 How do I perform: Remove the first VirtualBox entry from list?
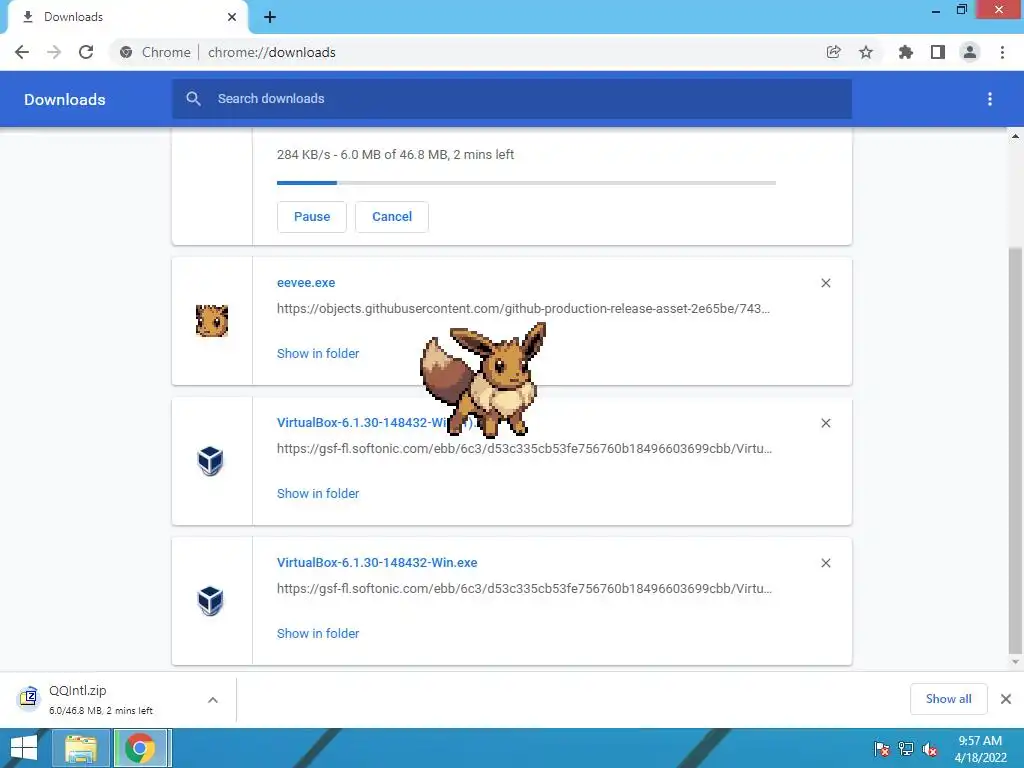pos(826,423)
